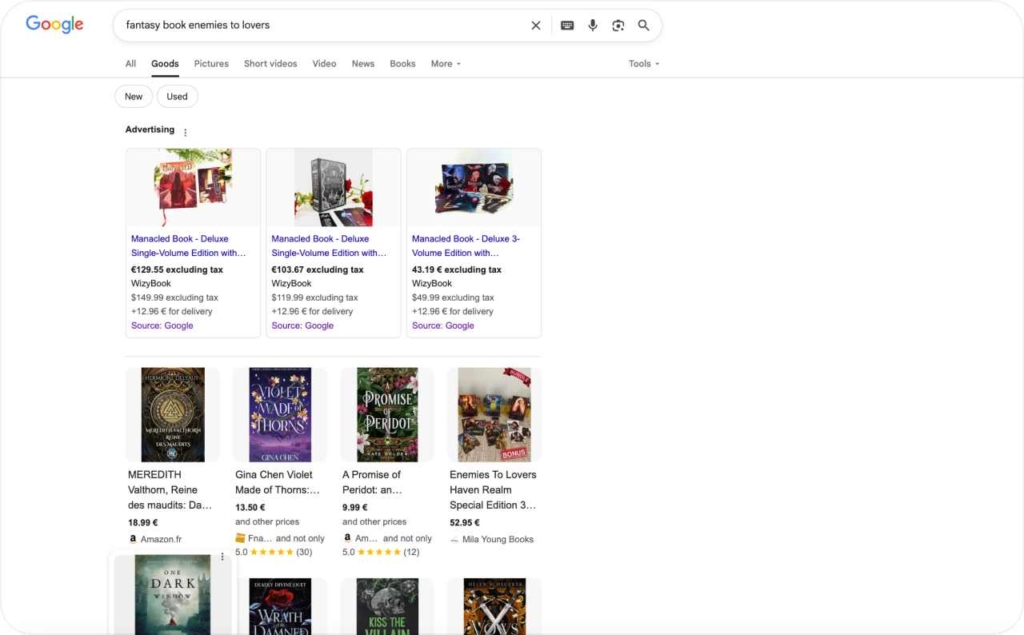Open the Short videos tab

pyautogui.click(x=270, y=64)
